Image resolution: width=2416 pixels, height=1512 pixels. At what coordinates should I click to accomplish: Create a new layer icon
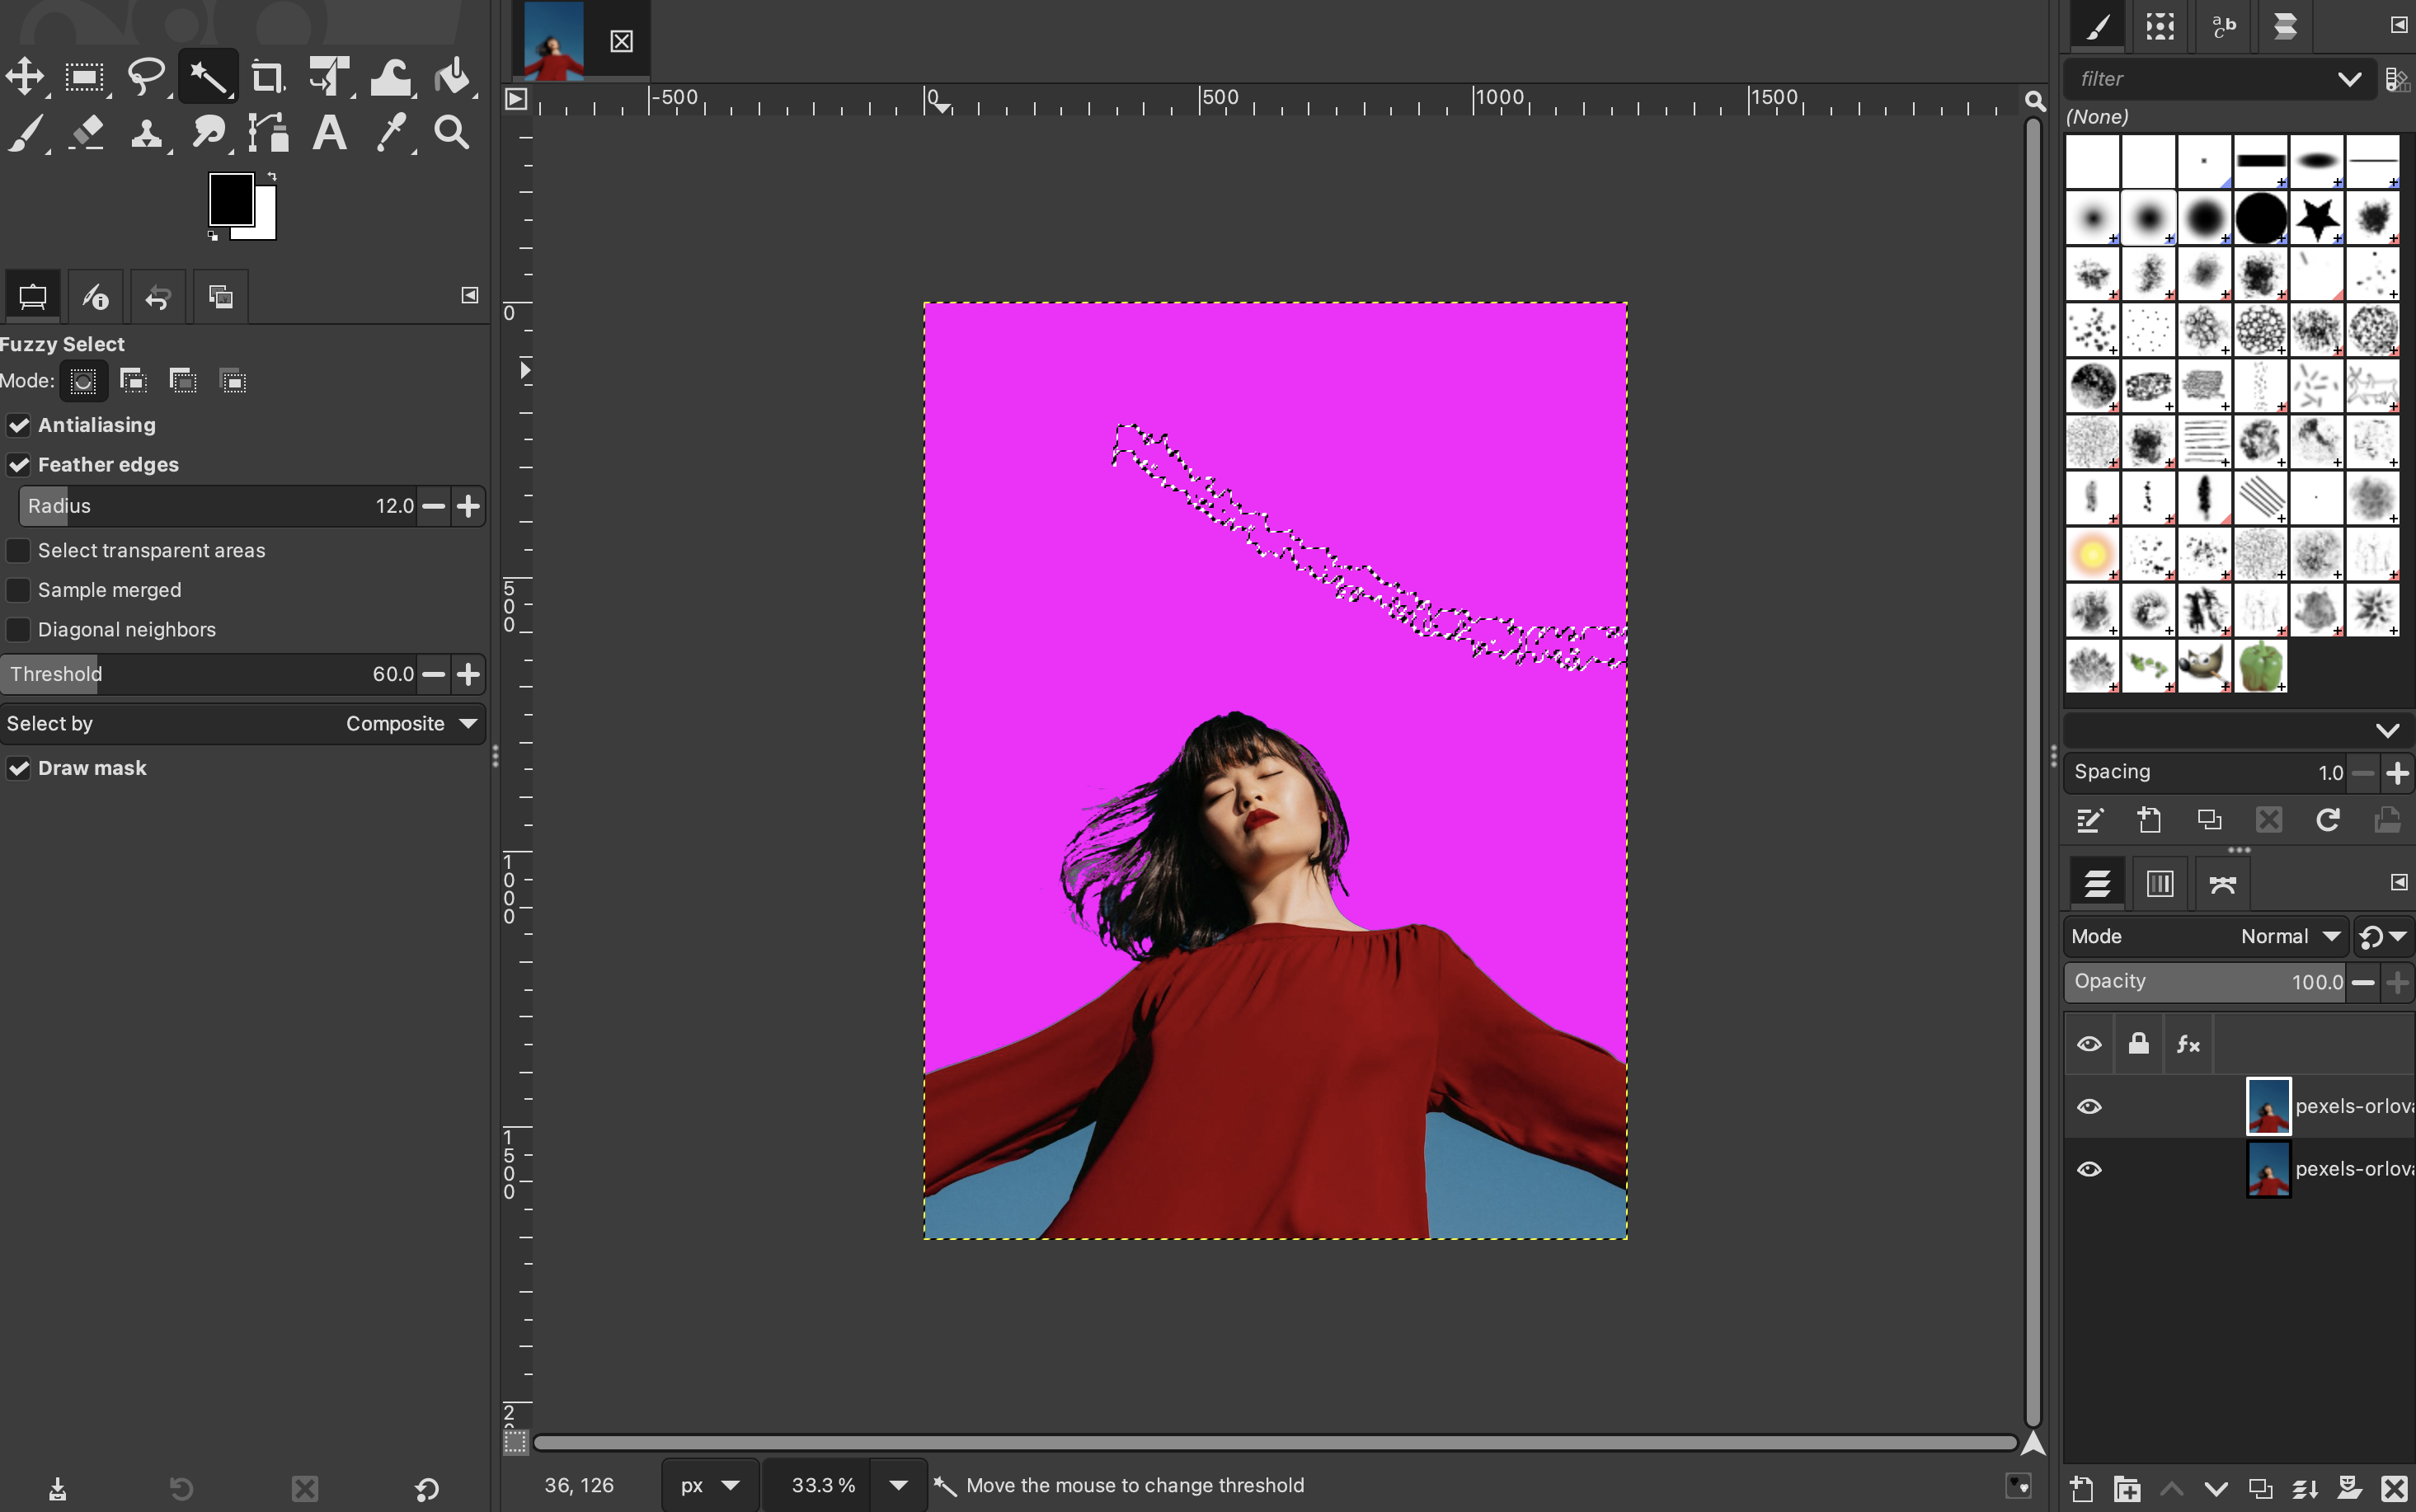(x=2081, y=1489)
